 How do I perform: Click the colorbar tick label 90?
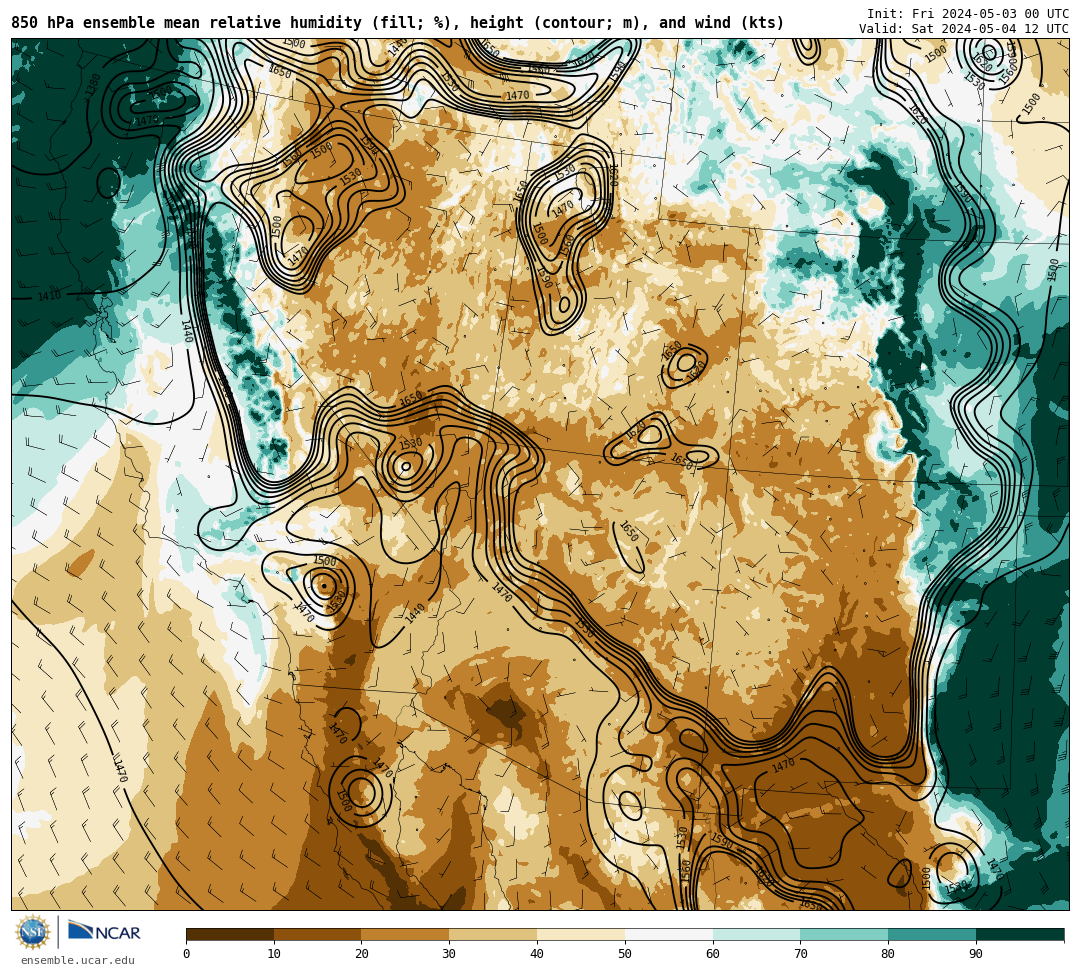pyautogui.click(x=976, y=954)
